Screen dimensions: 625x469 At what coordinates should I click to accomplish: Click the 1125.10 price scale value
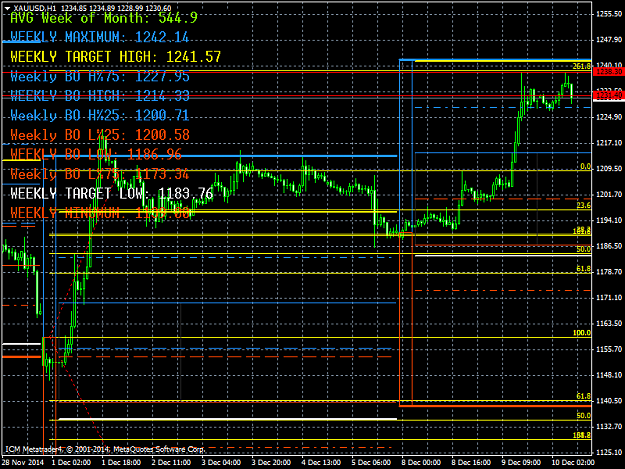coord(609,452)
